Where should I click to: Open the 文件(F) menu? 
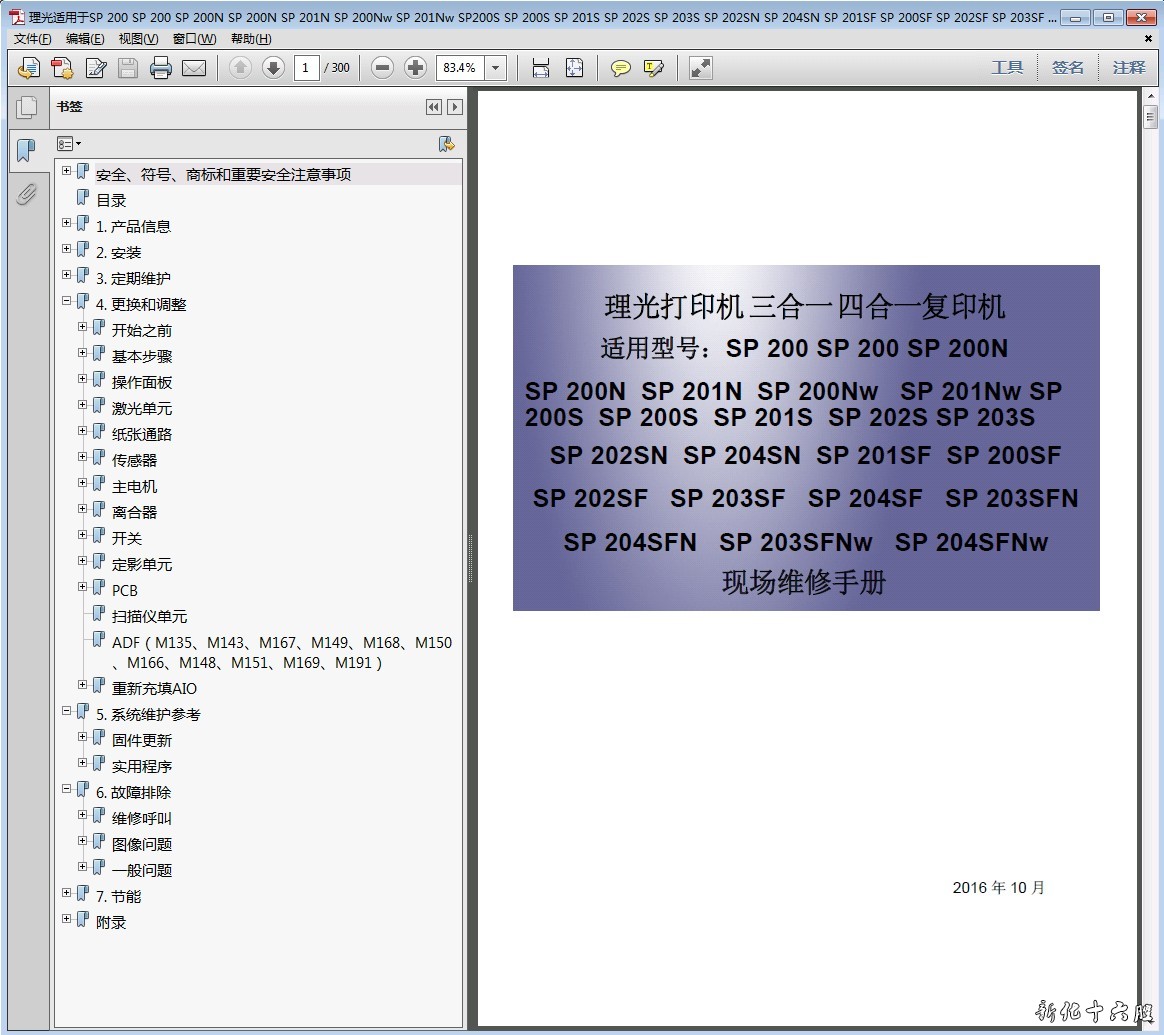[32, 39]
